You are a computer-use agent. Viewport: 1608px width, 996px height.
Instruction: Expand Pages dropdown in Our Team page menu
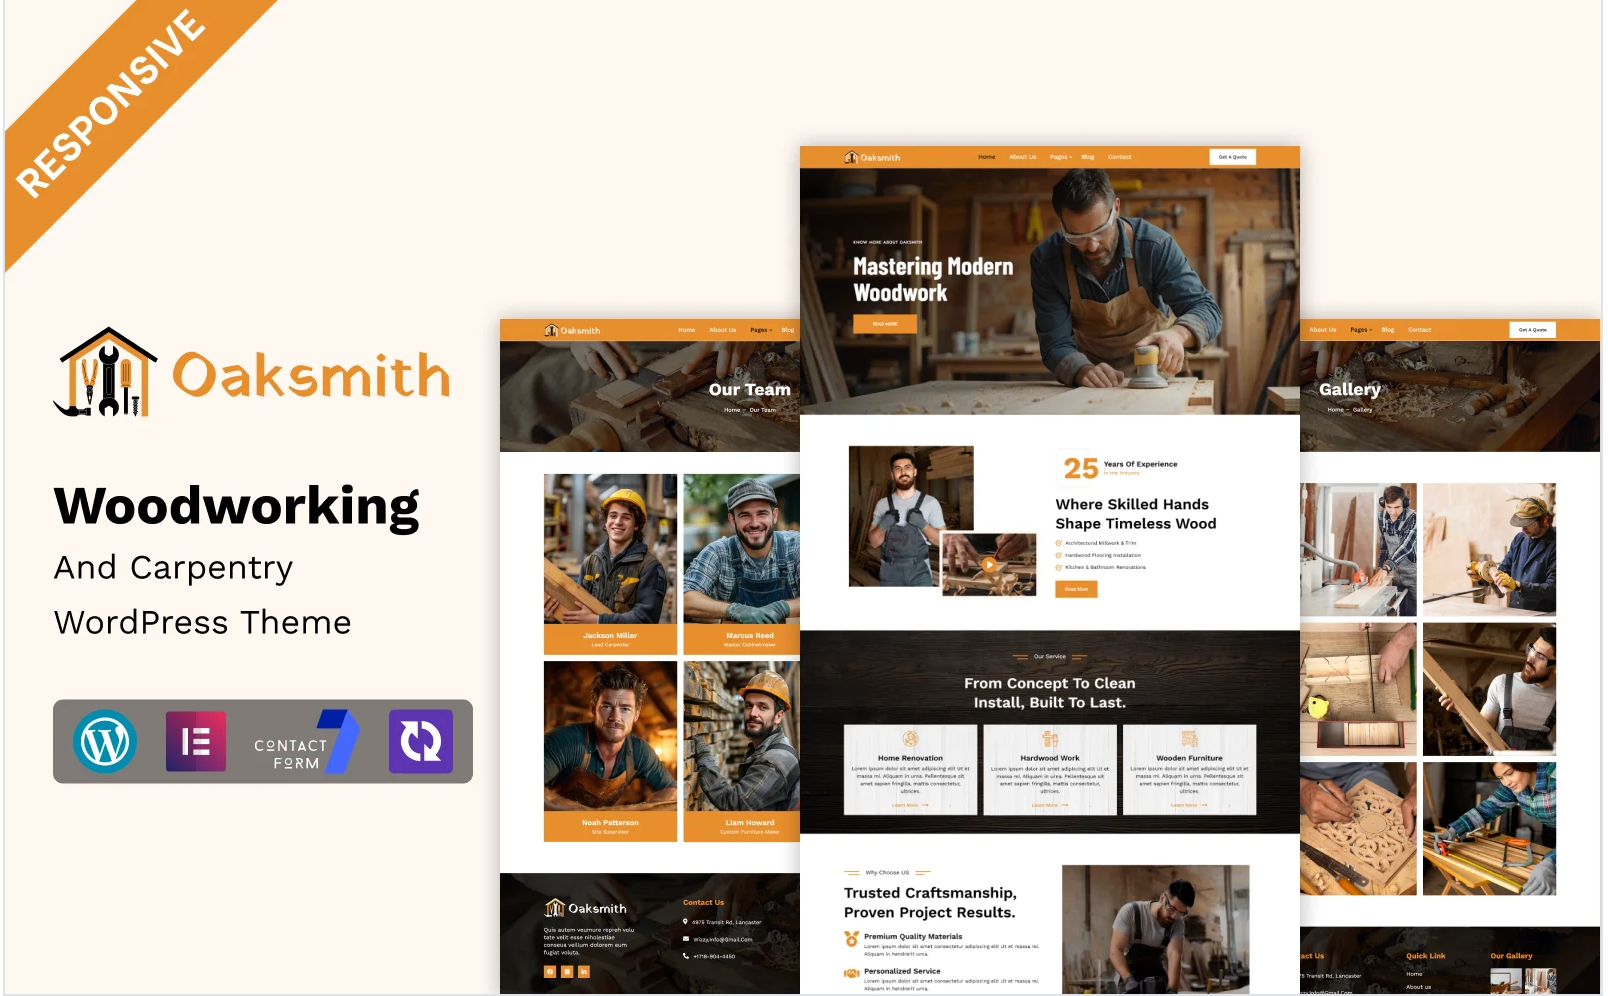coord(761,330)
